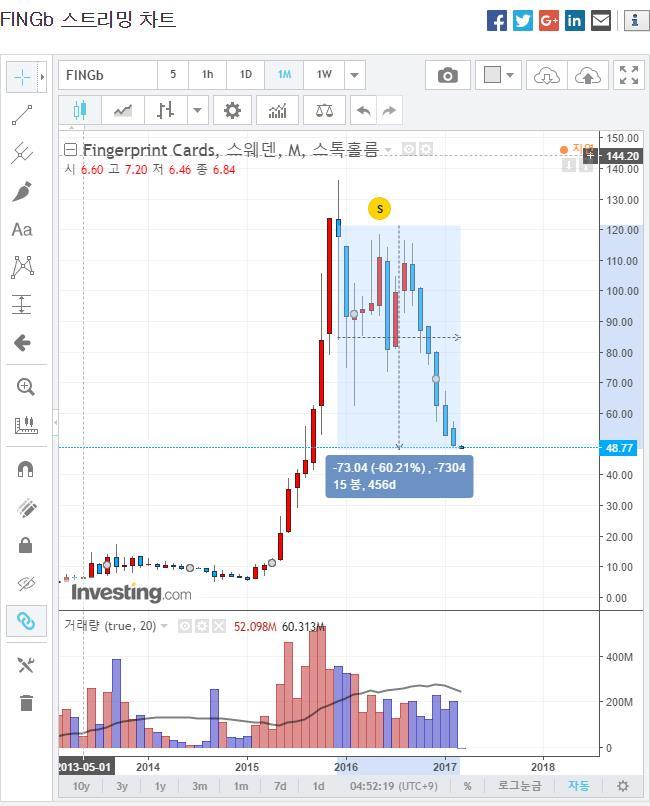Set interval to 1h
The image size is (650, 806).
click(x=208, y=75)
